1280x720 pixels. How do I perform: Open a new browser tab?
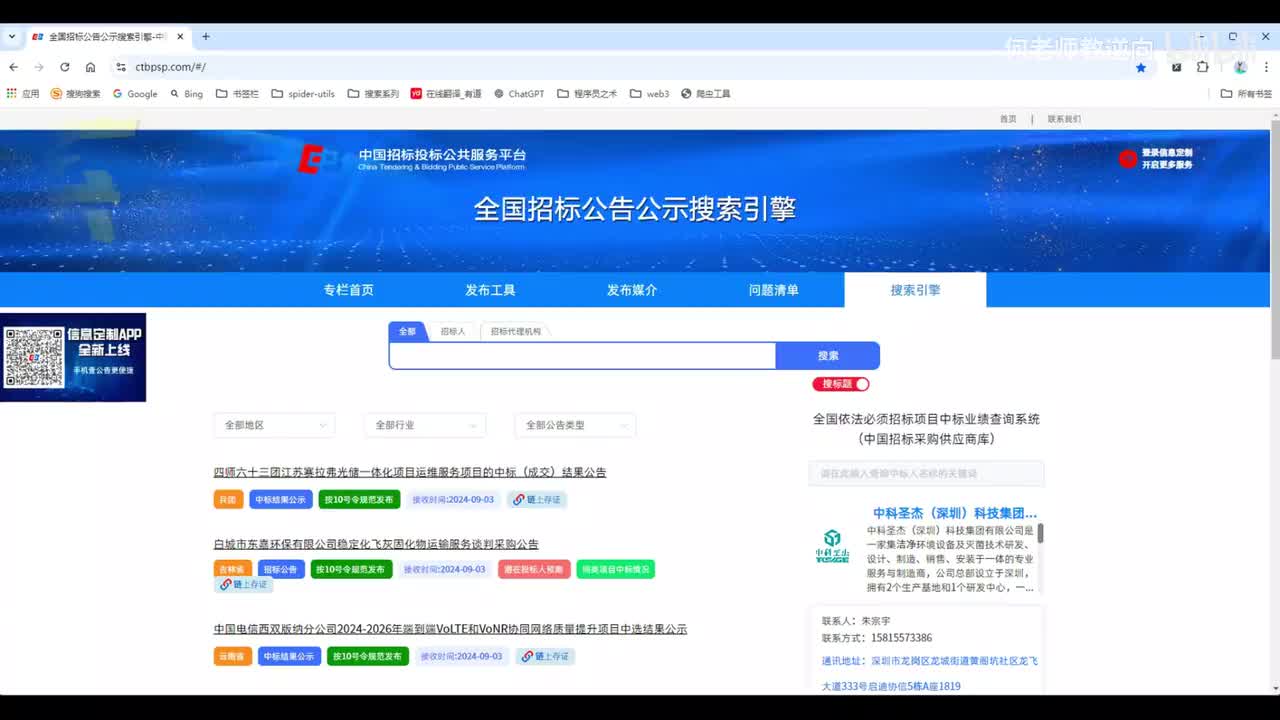pos(206,37)
